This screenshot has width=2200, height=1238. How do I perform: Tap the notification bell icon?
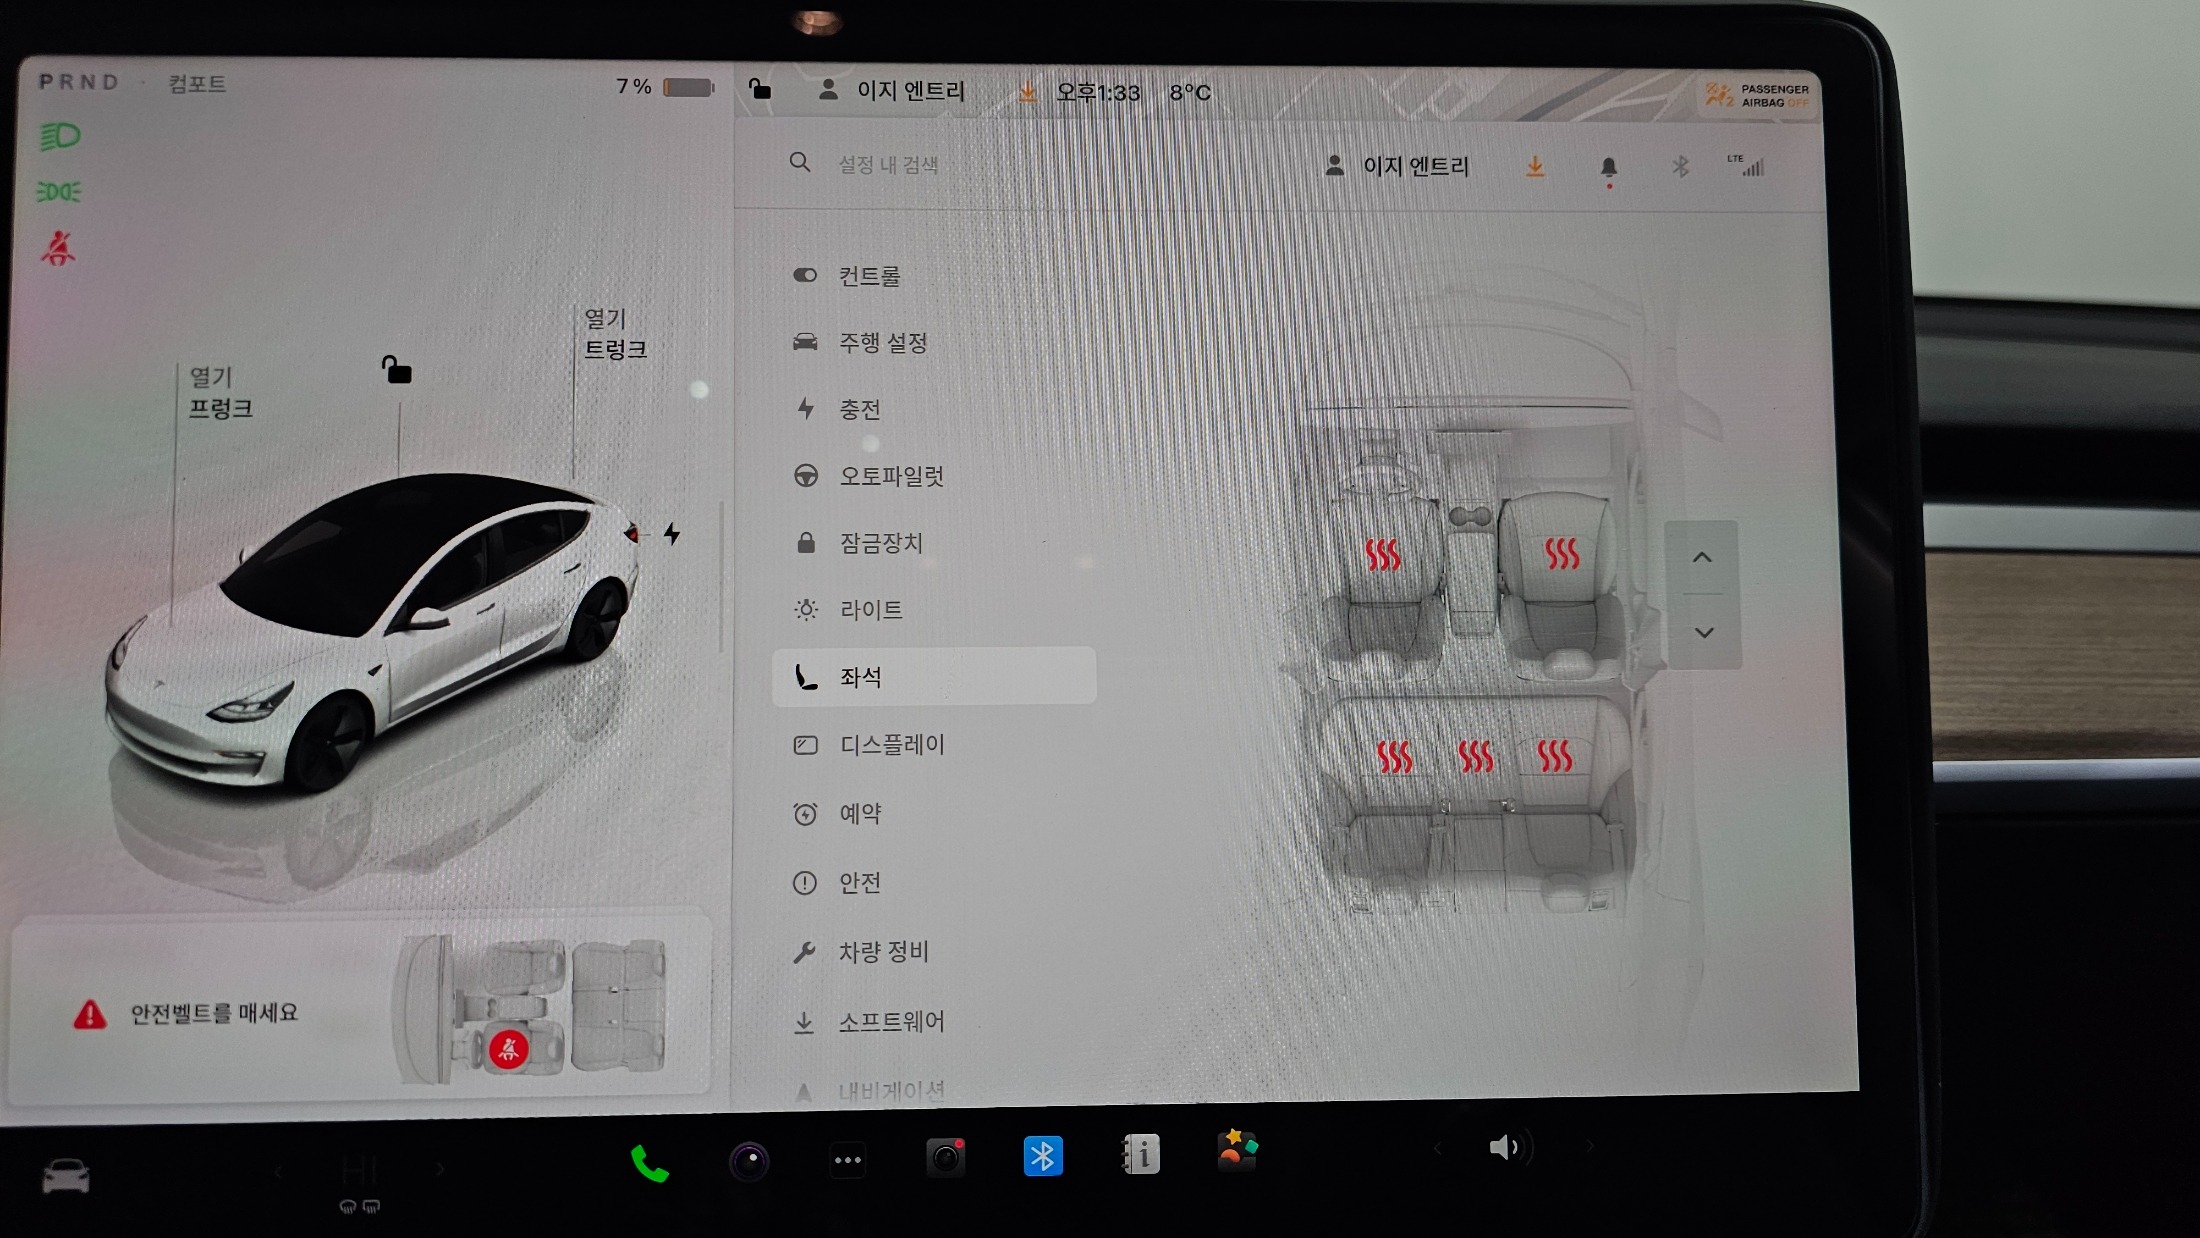pyautogui.click(x=1608, y=167)
